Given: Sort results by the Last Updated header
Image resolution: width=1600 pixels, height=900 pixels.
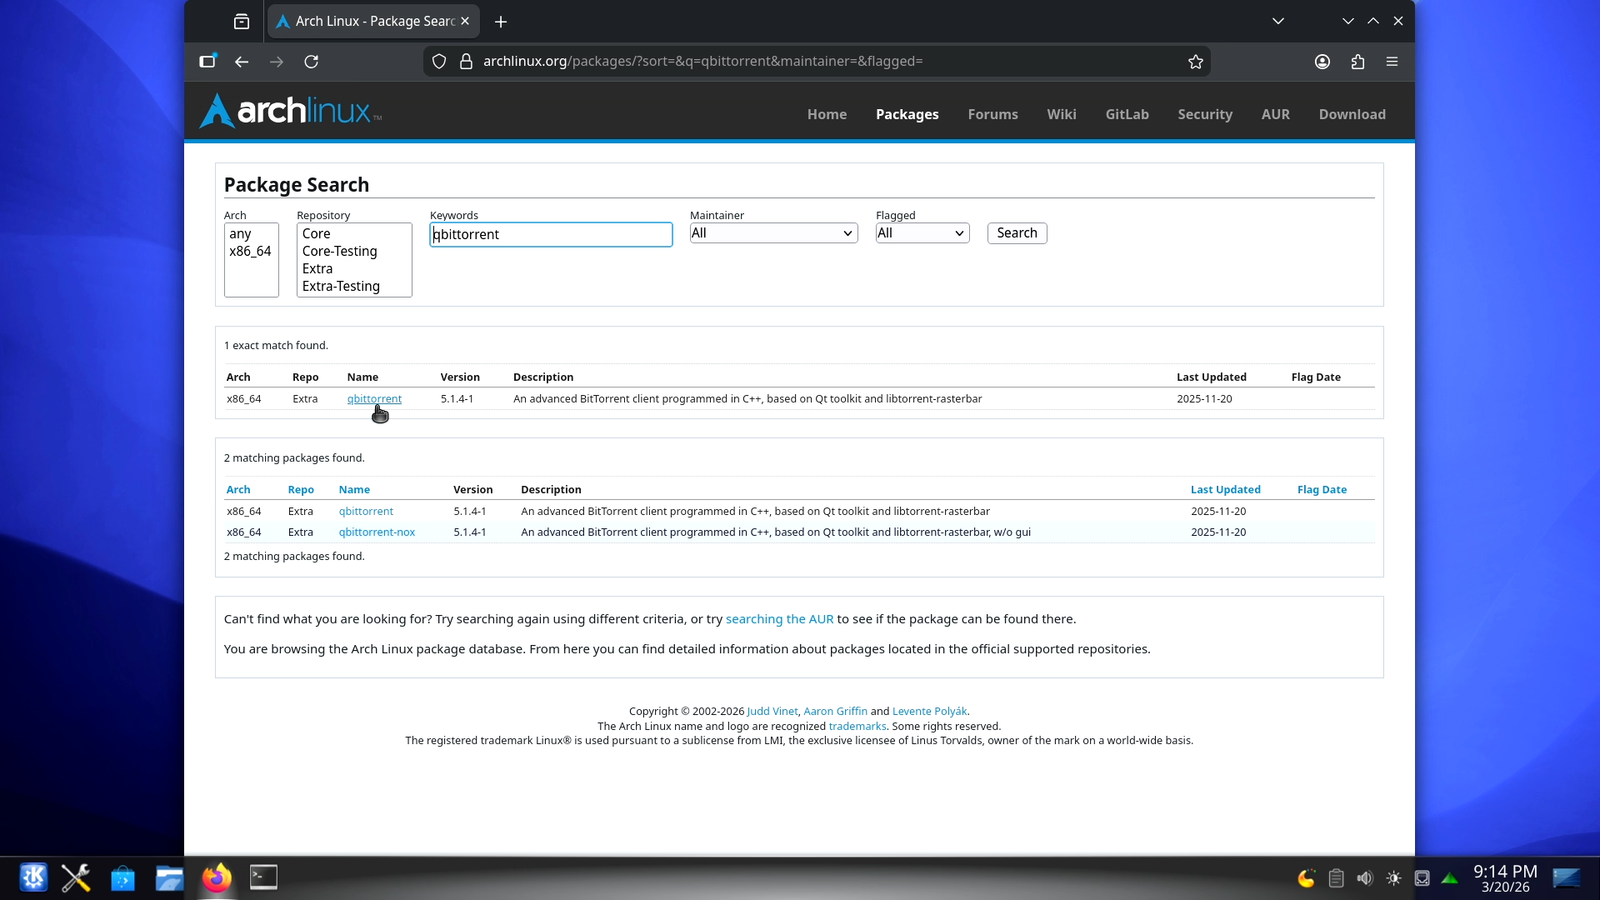Looking at the screenshot, I should (x=1225, y=490).
